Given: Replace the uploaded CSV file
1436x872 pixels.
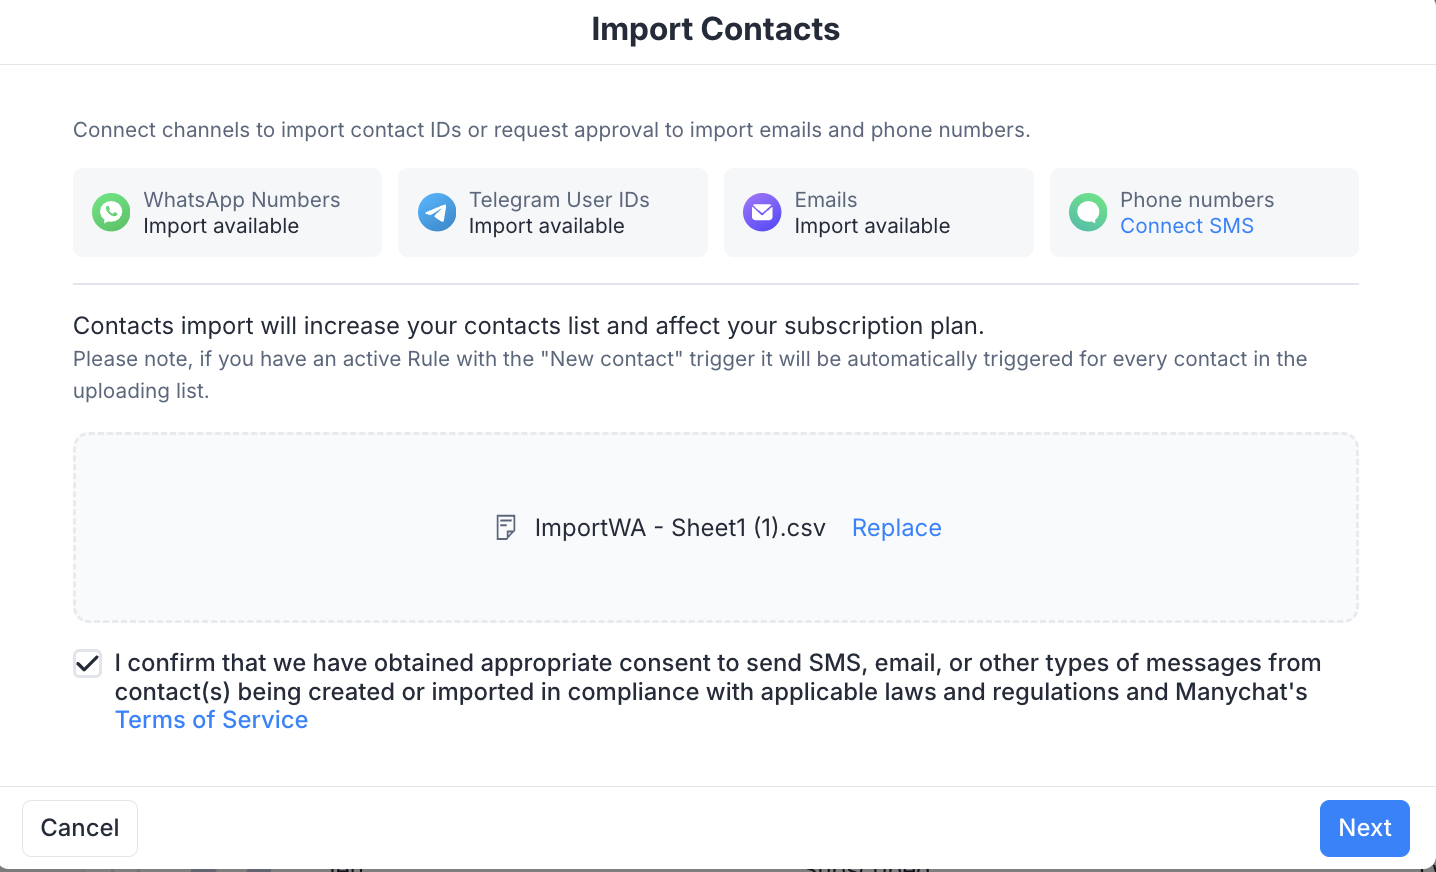Looking at the screenshot, I should click(x=896, y=528).
